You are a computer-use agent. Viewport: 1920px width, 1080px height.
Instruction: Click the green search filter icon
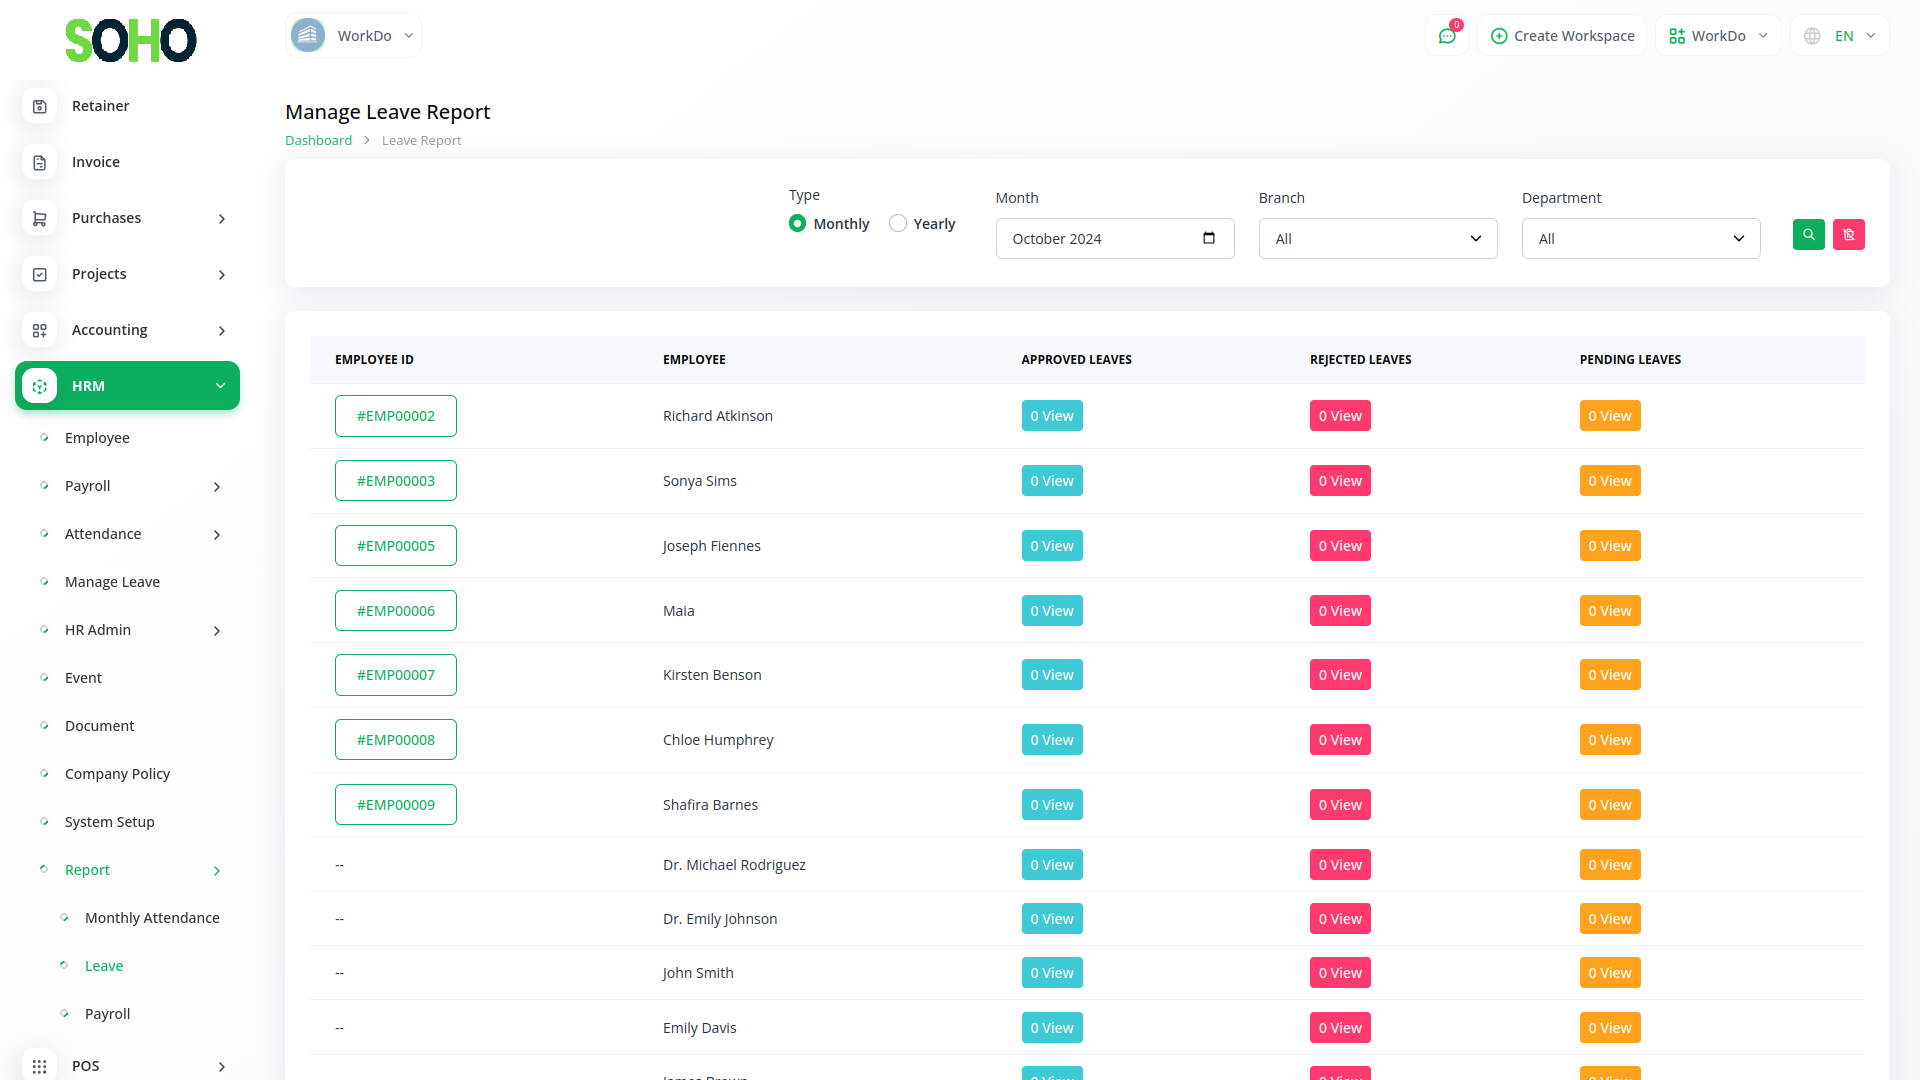[1808, 235]
